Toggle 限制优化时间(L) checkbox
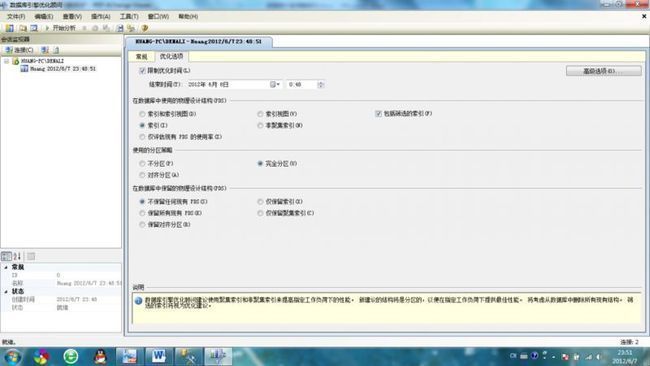 click(x=142, y=70)
